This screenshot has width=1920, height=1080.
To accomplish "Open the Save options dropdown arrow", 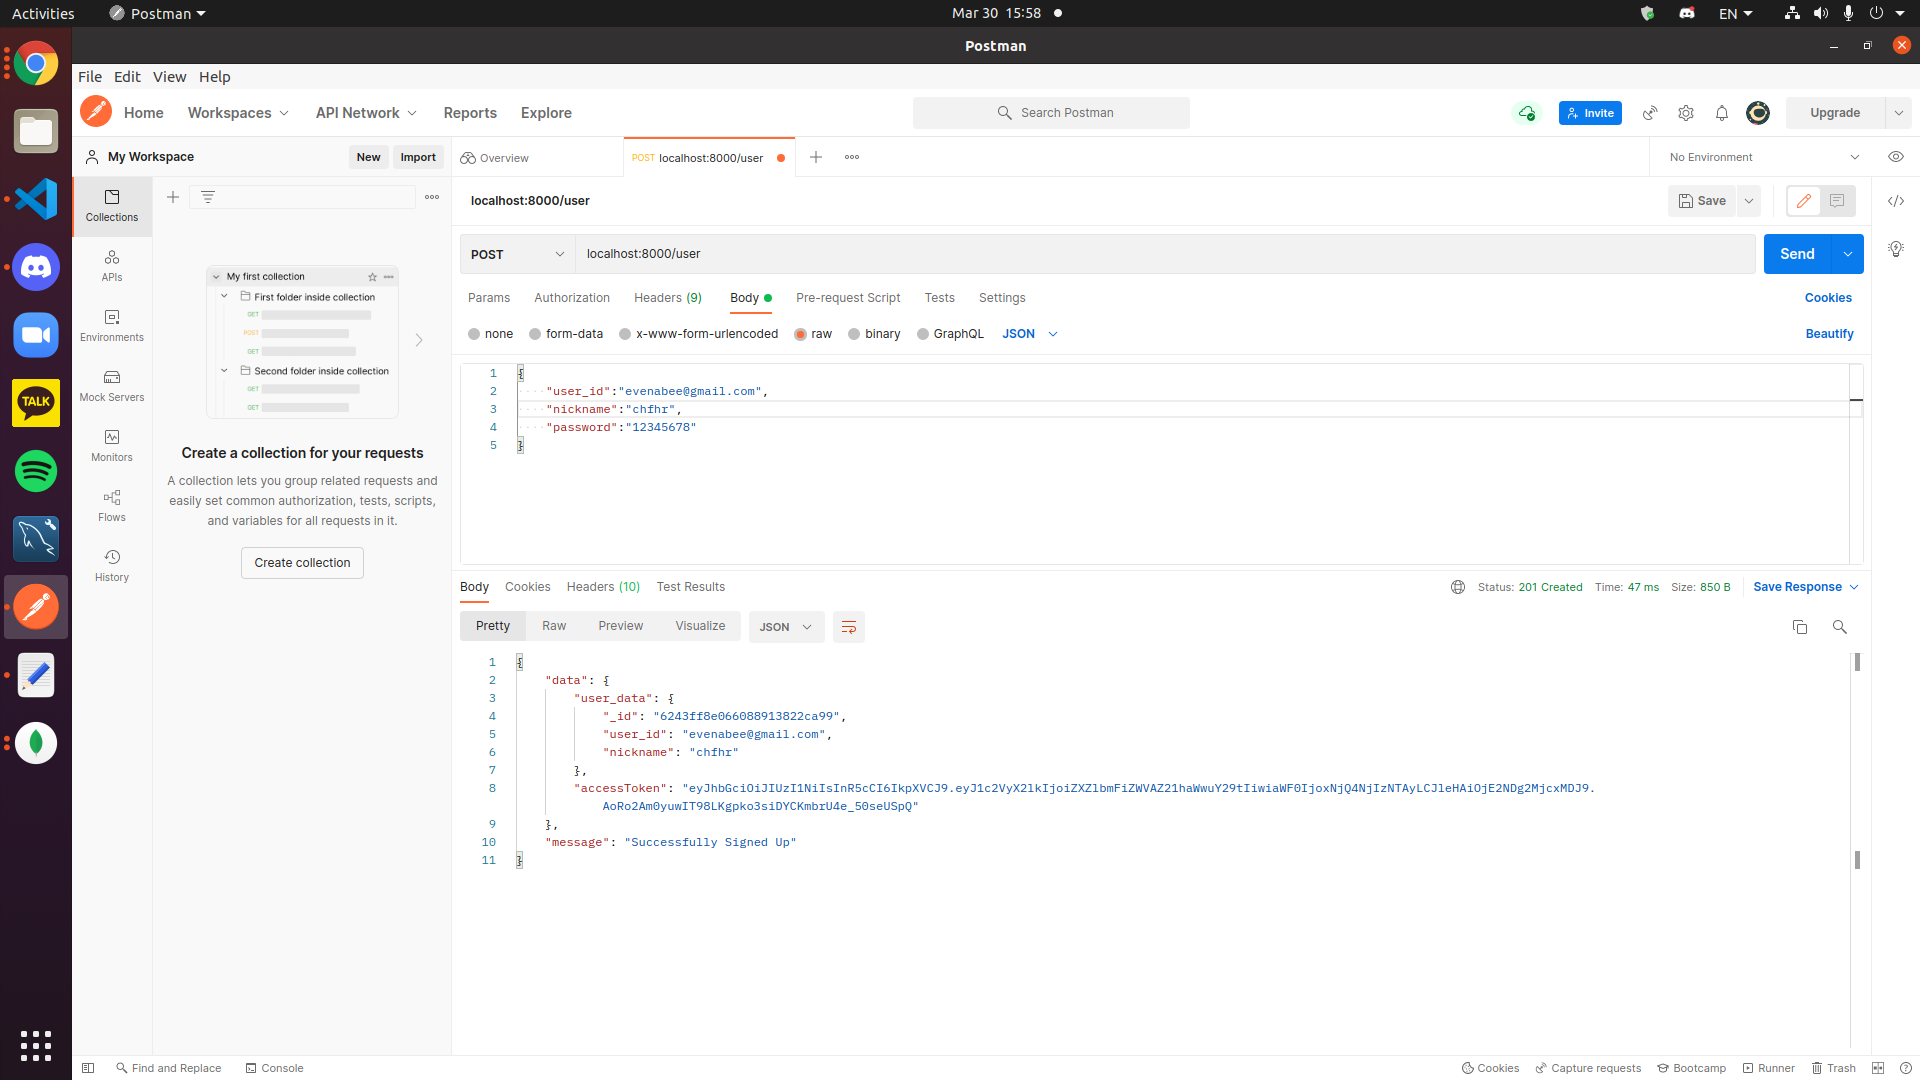I will (1749, 201).
